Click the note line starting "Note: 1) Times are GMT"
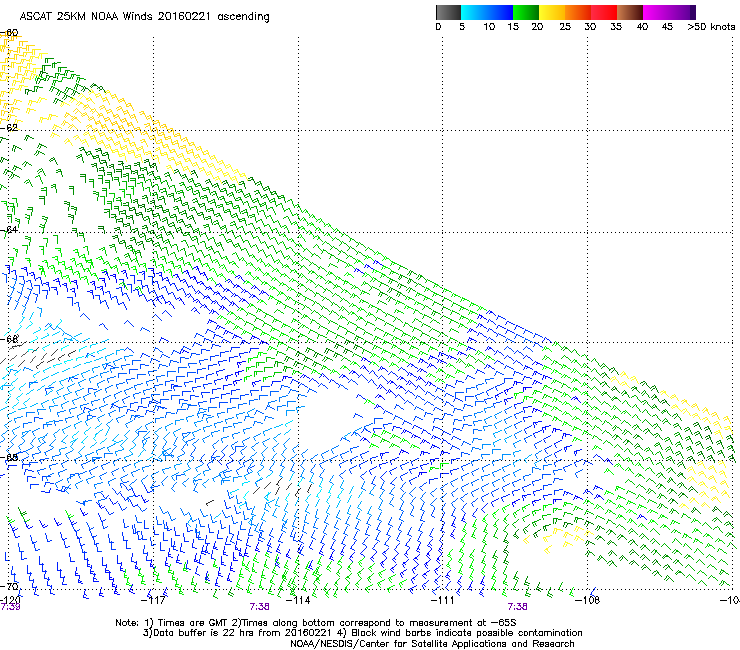 [316, 623]
